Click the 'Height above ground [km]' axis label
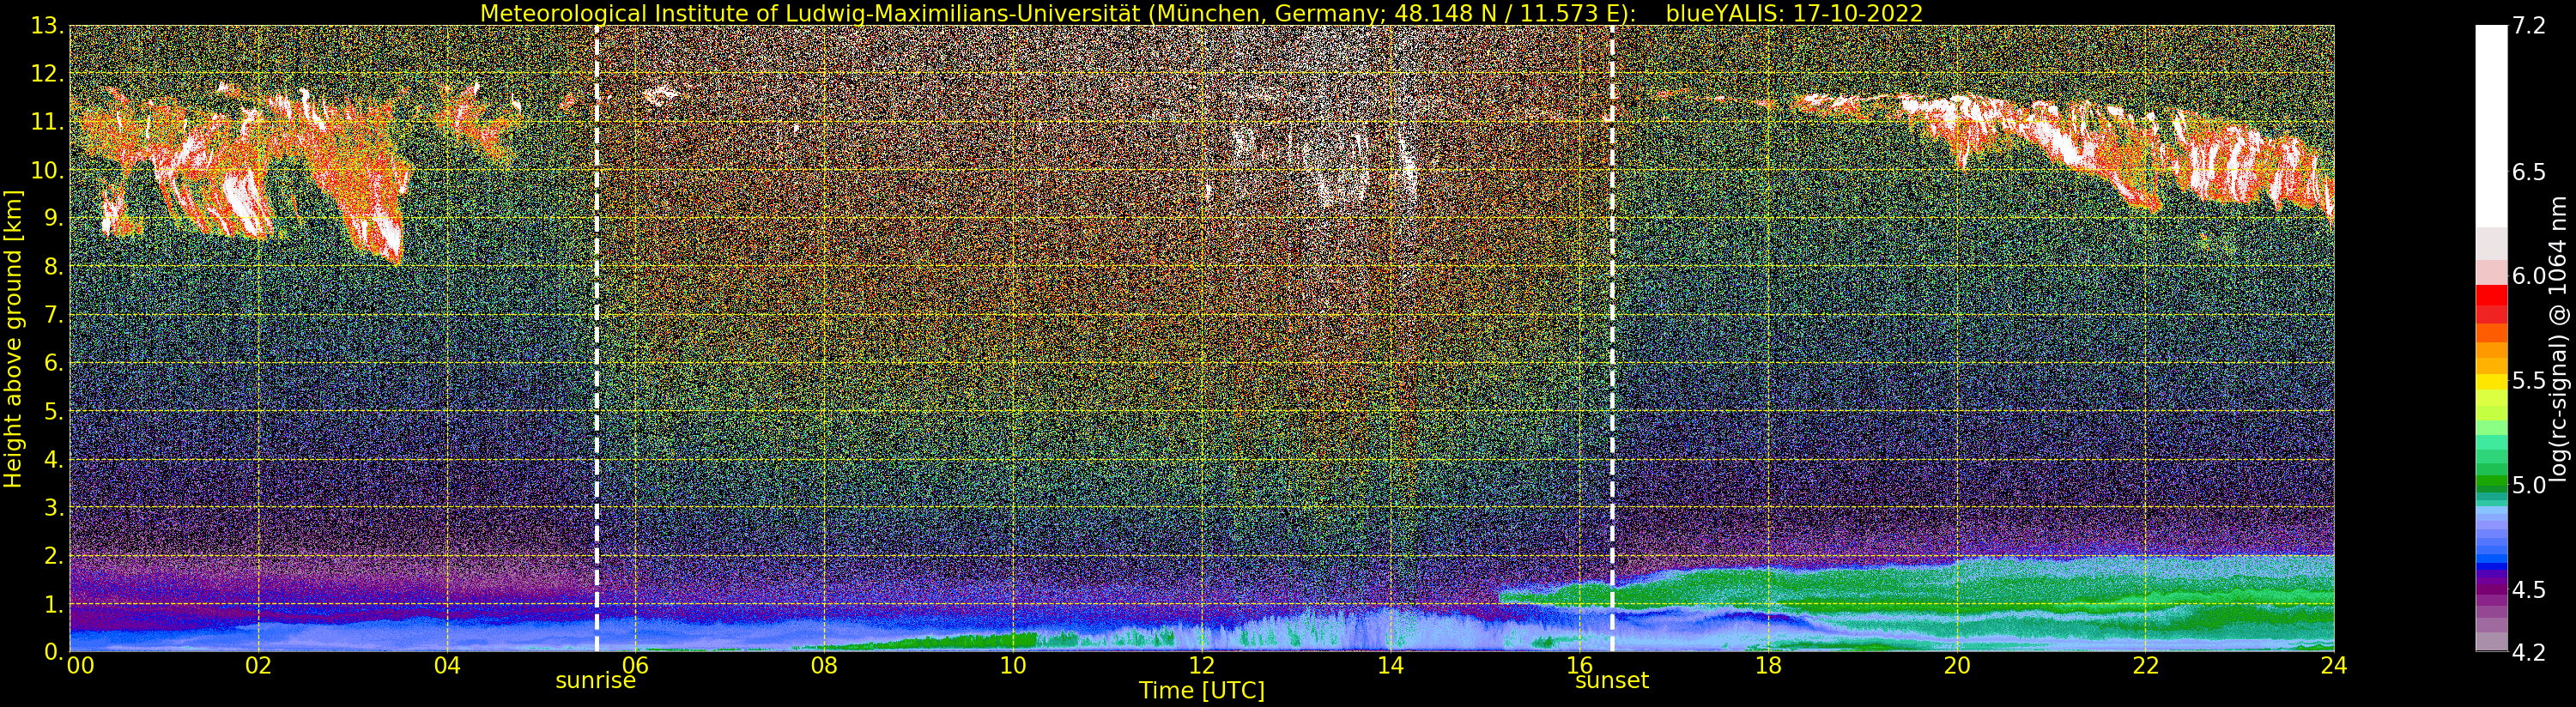The image size is (2576, 707). [x=13, y=339]
